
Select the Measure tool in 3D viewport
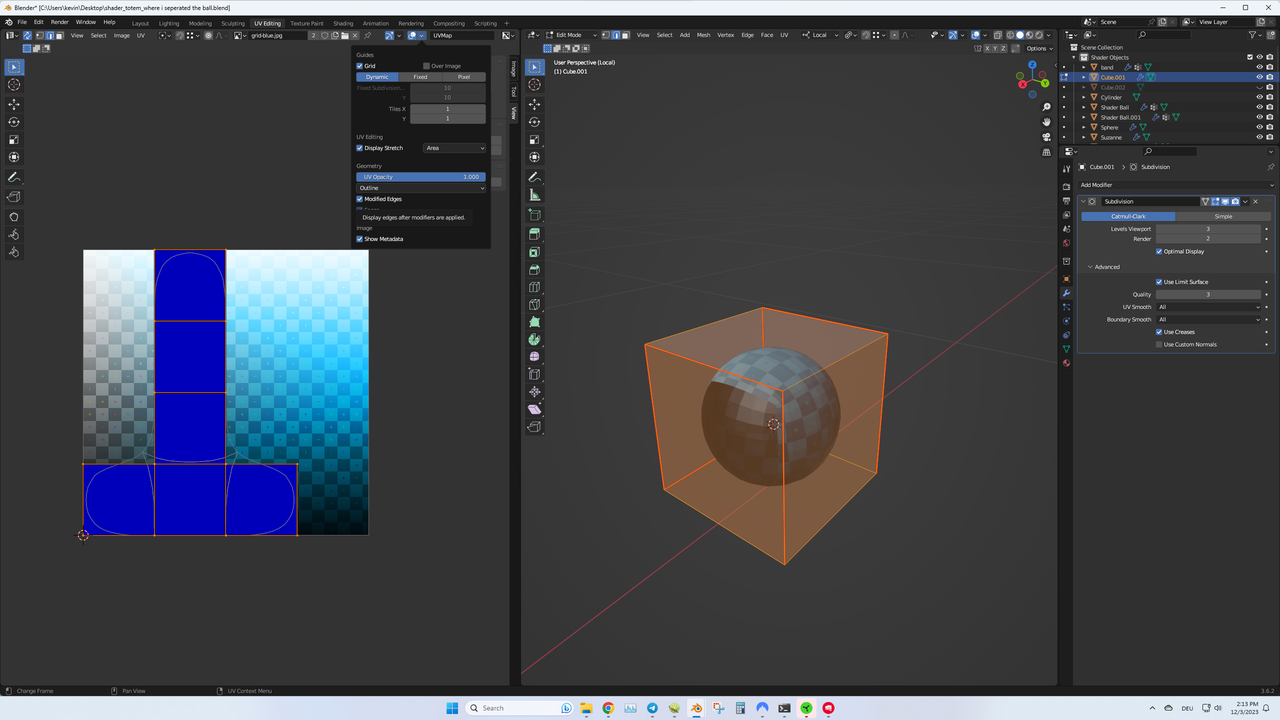click(x=535, y=195)
